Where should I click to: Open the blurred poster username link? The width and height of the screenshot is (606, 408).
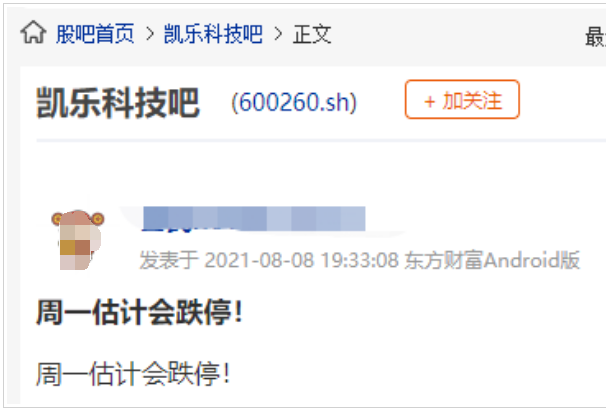pos(254,219)
